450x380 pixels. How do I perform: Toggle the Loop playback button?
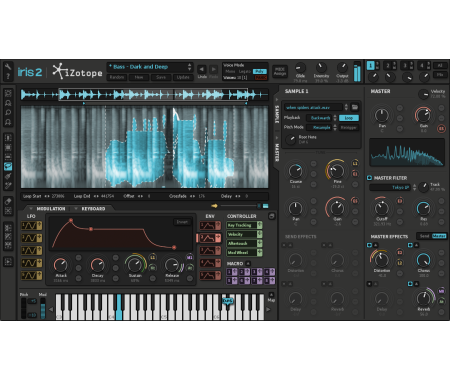(x=349, y=118)
